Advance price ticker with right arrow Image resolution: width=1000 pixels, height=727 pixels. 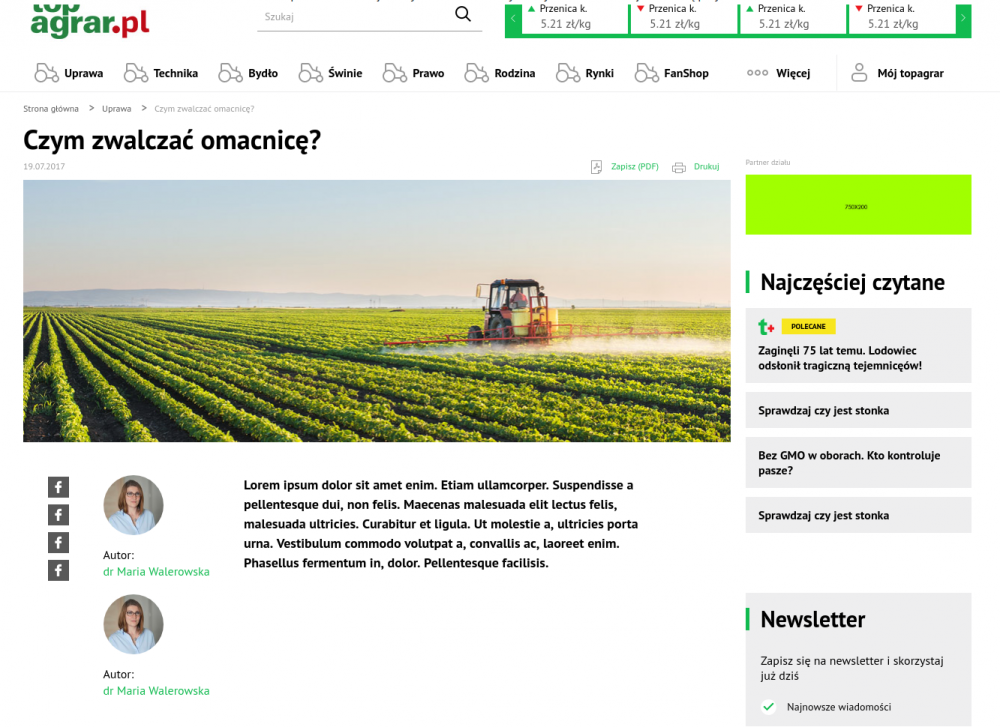click(963, 19)
